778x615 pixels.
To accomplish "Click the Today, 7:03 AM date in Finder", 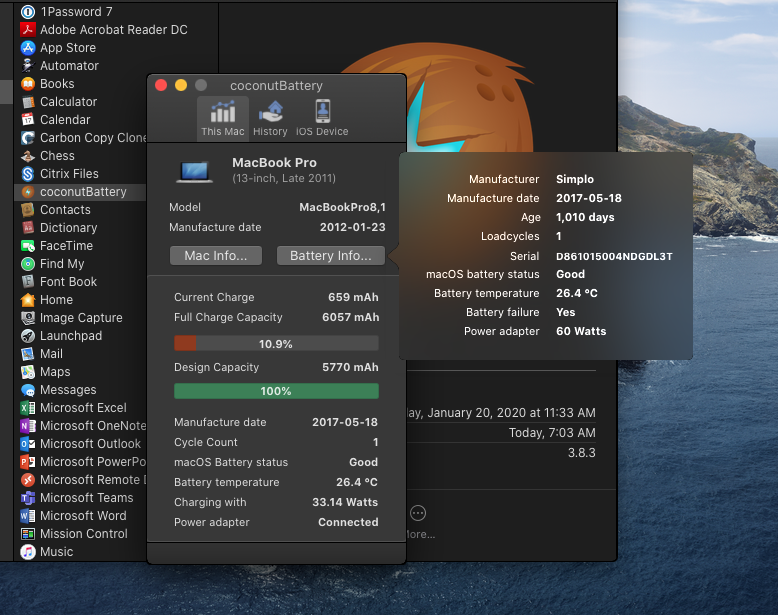I will pyautogui.click(x=552, y=433).
